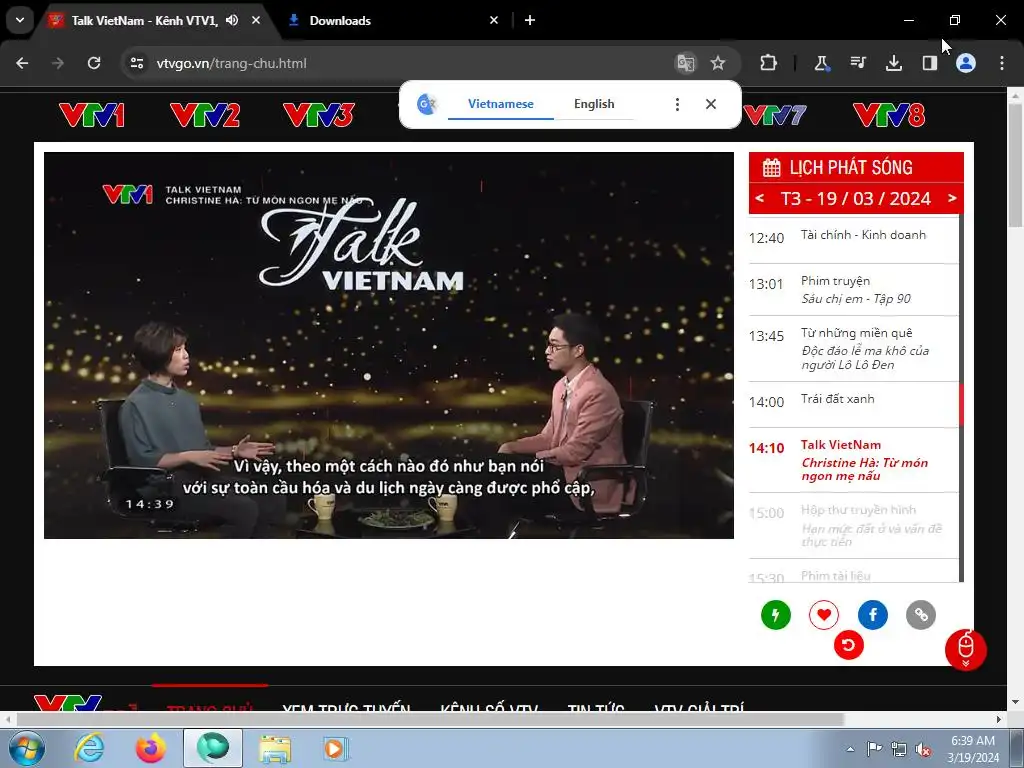The image size is (1024, 768).
Task: Open the Chrome profile avatar
Action: pos(966,63)
